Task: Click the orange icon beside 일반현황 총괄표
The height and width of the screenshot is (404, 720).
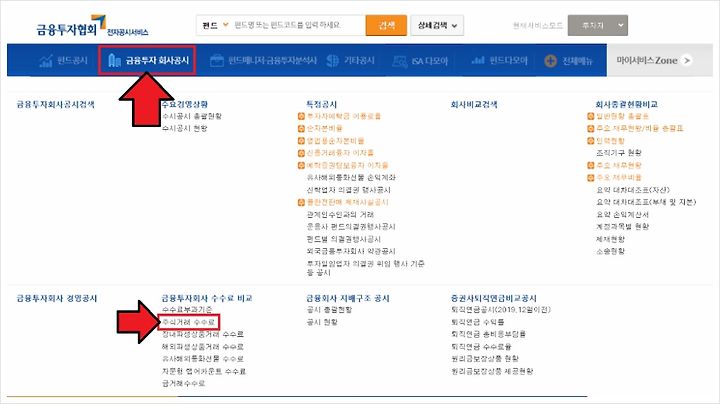Action: (591, 116)
